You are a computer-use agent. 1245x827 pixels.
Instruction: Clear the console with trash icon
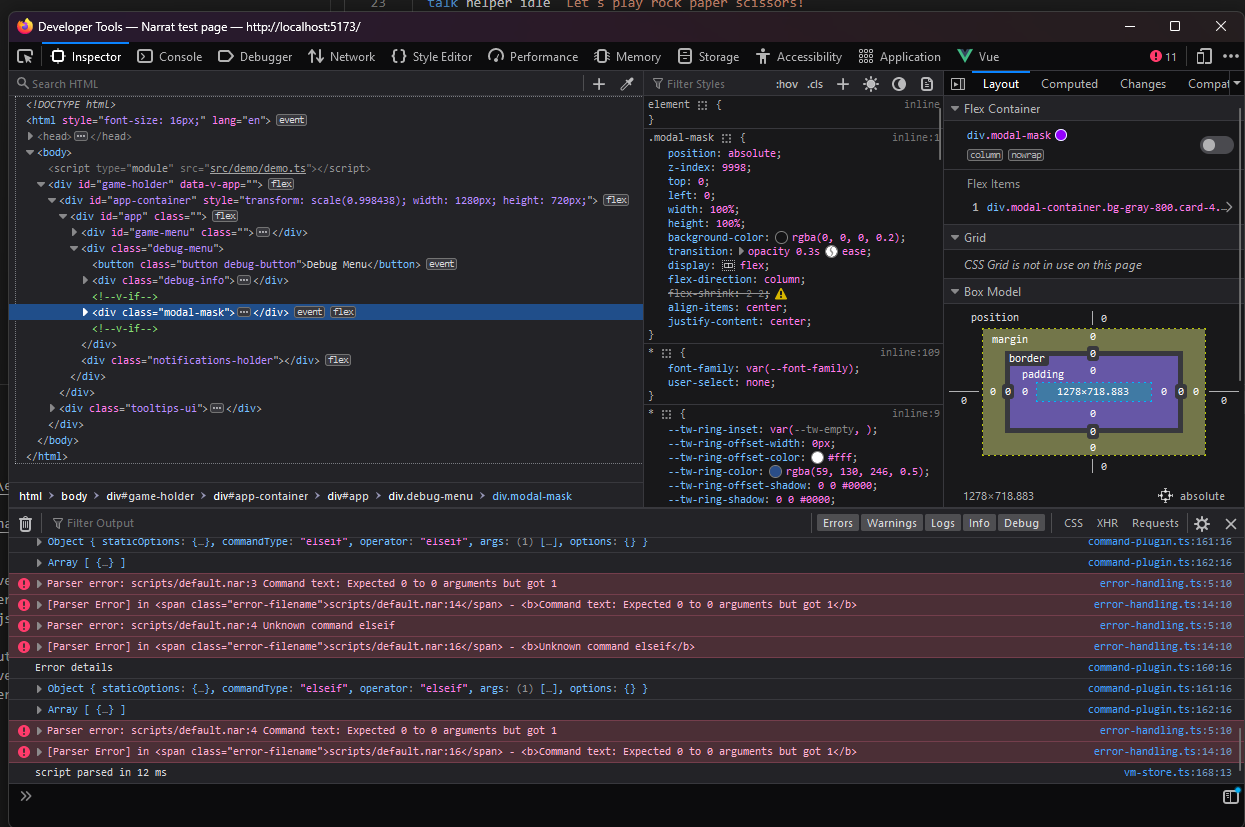26,523
